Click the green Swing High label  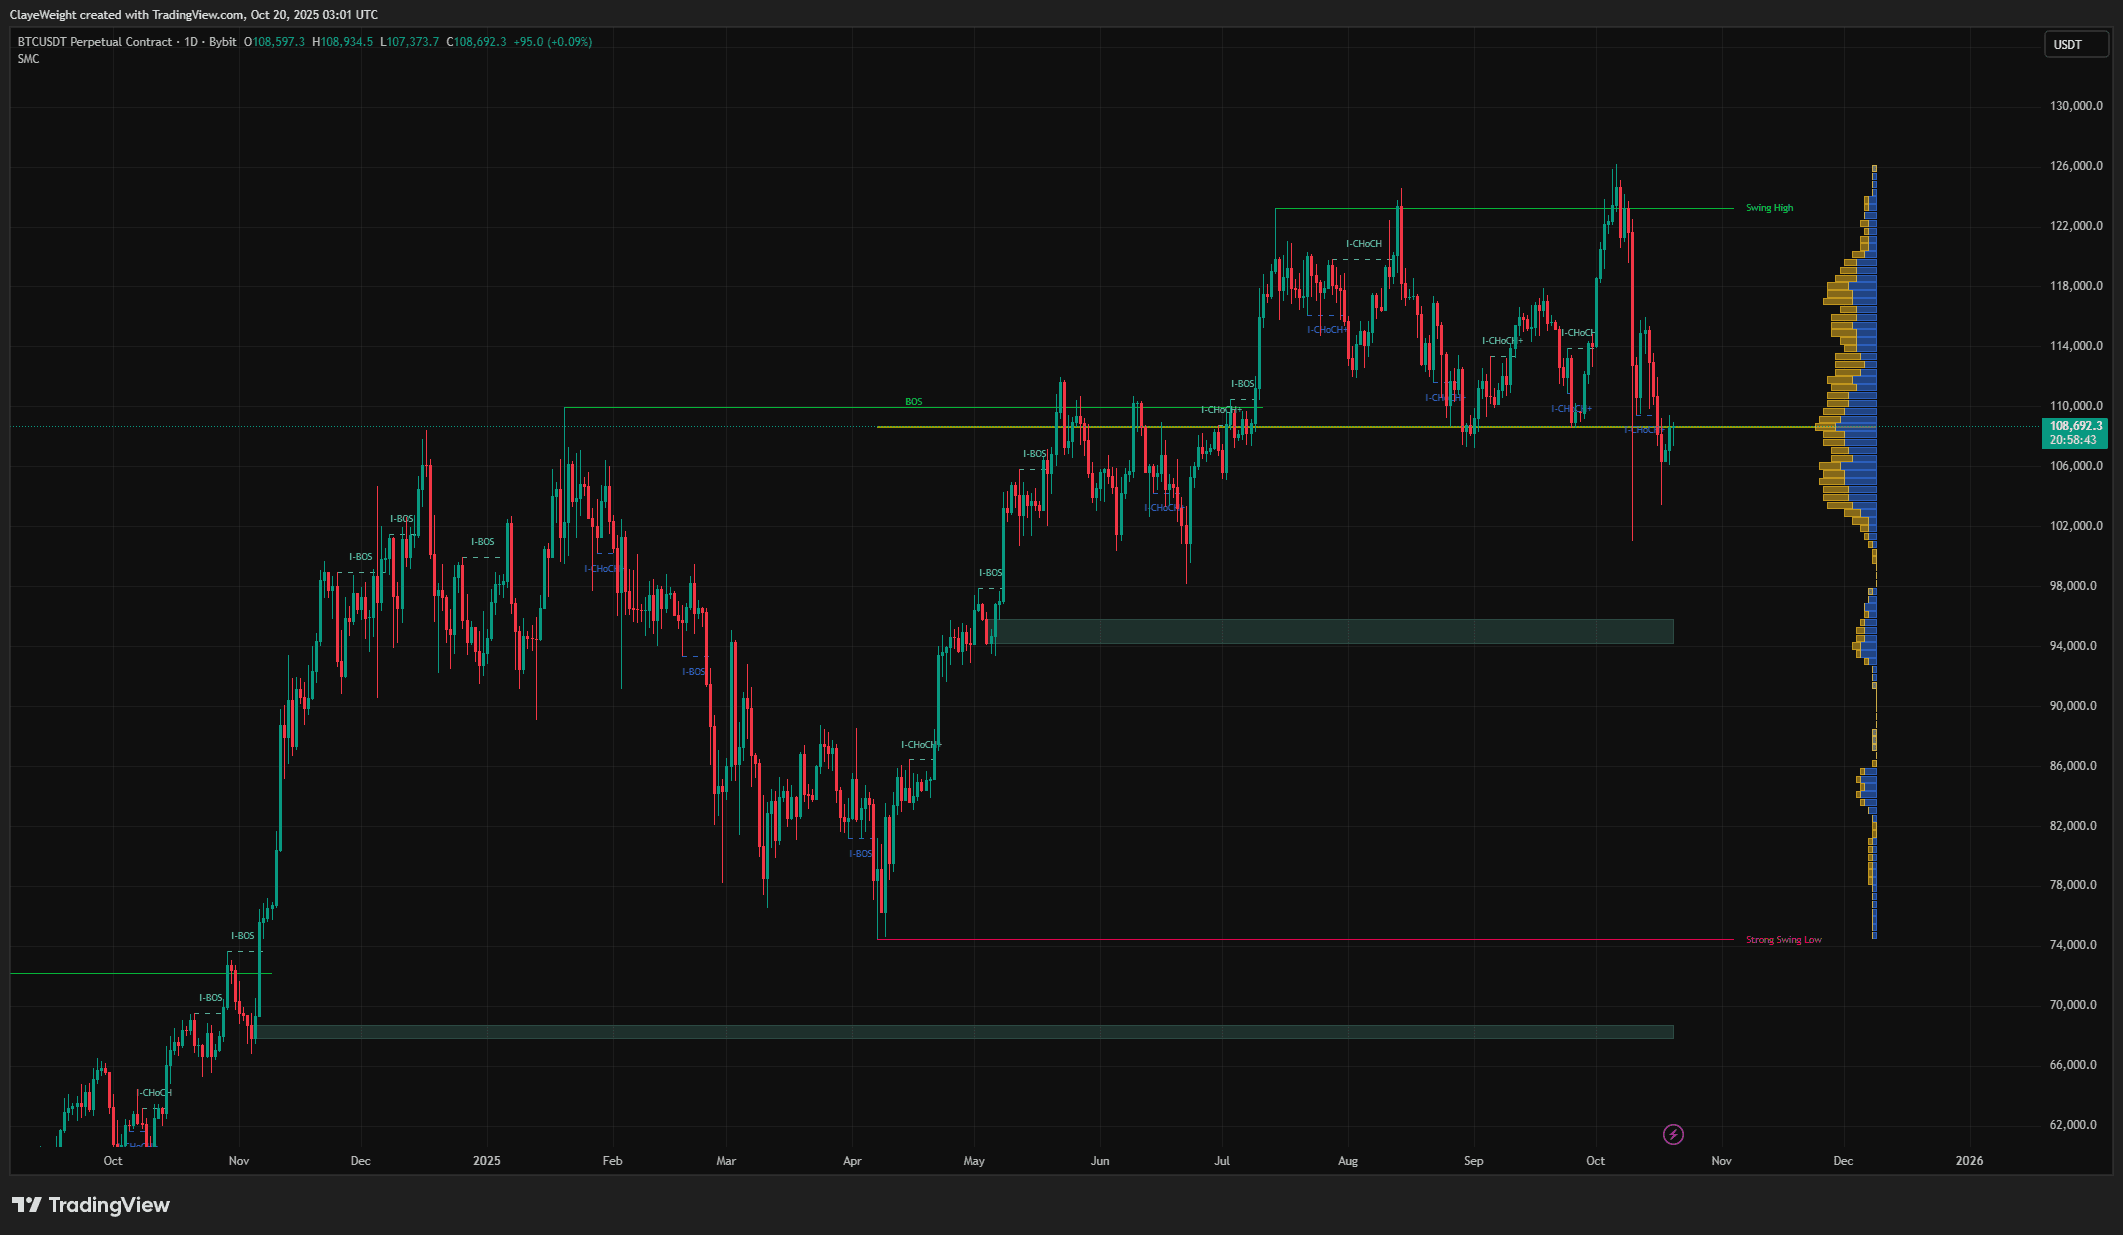click(x=1768, y=207)
